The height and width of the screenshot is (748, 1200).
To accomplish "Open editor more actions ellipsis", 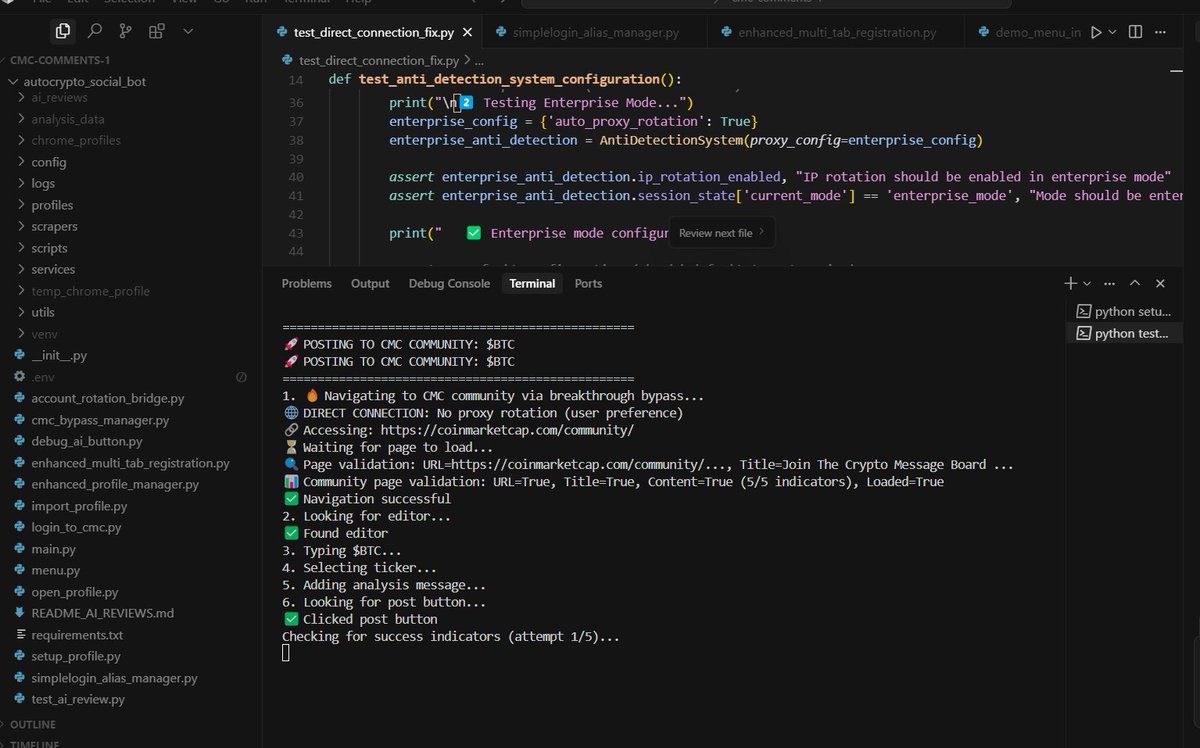I will click(x=1161, y=32).
